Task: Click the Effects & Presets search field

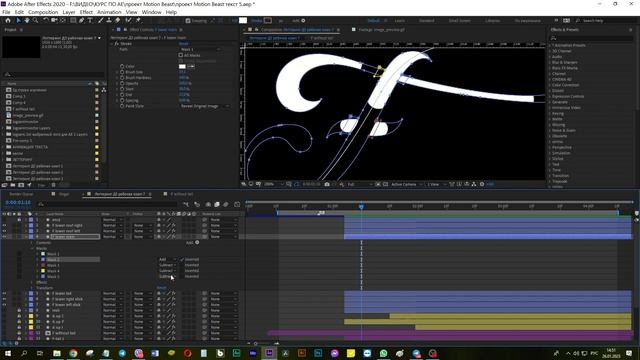Action: point(591,38)
